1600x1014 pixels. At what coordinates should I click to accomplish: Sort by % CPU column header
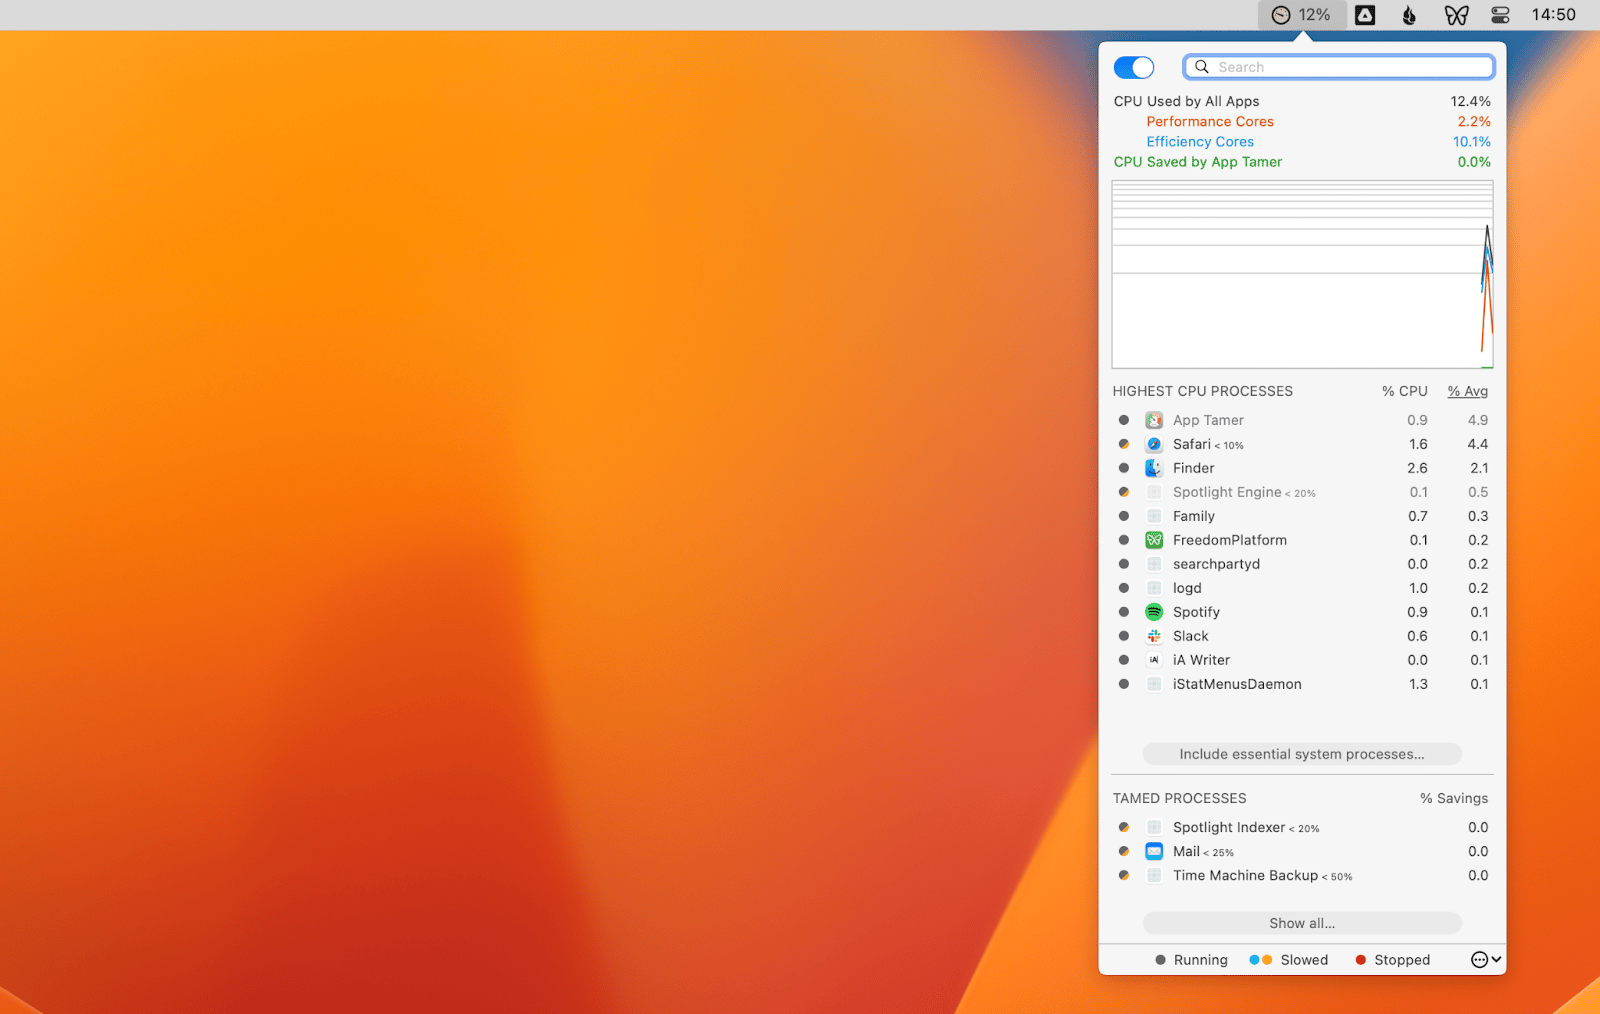click(1405, 391)
